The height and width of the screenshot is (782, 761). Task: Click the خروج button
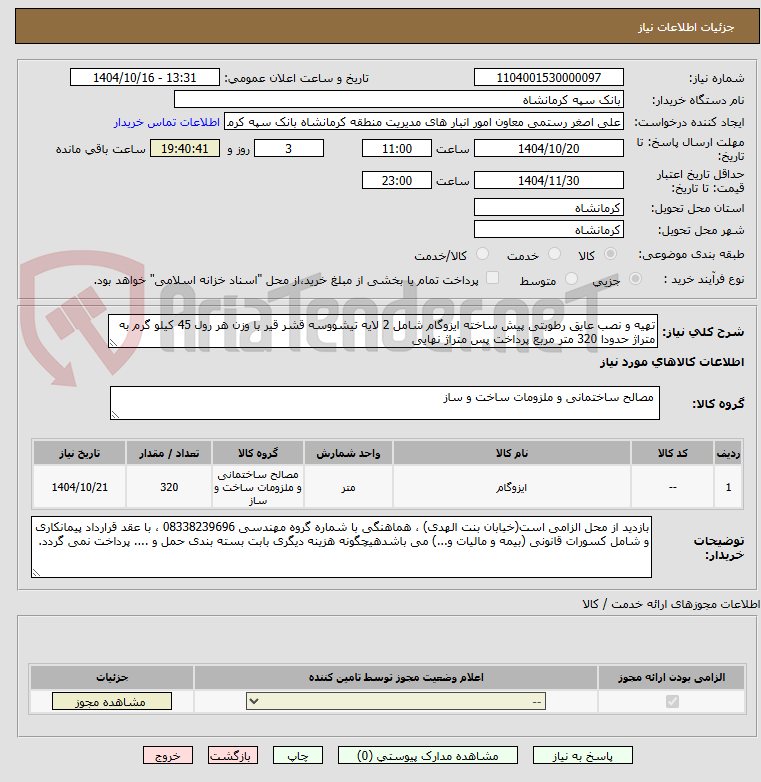168,756
